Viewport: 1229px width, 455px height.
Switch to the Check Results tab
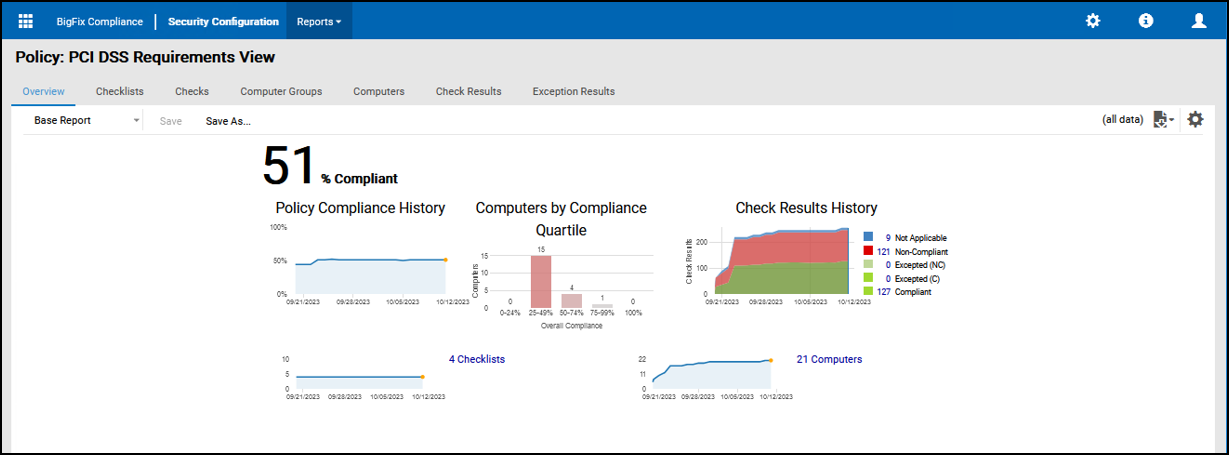pyautogui.click(x=468, y=91)
